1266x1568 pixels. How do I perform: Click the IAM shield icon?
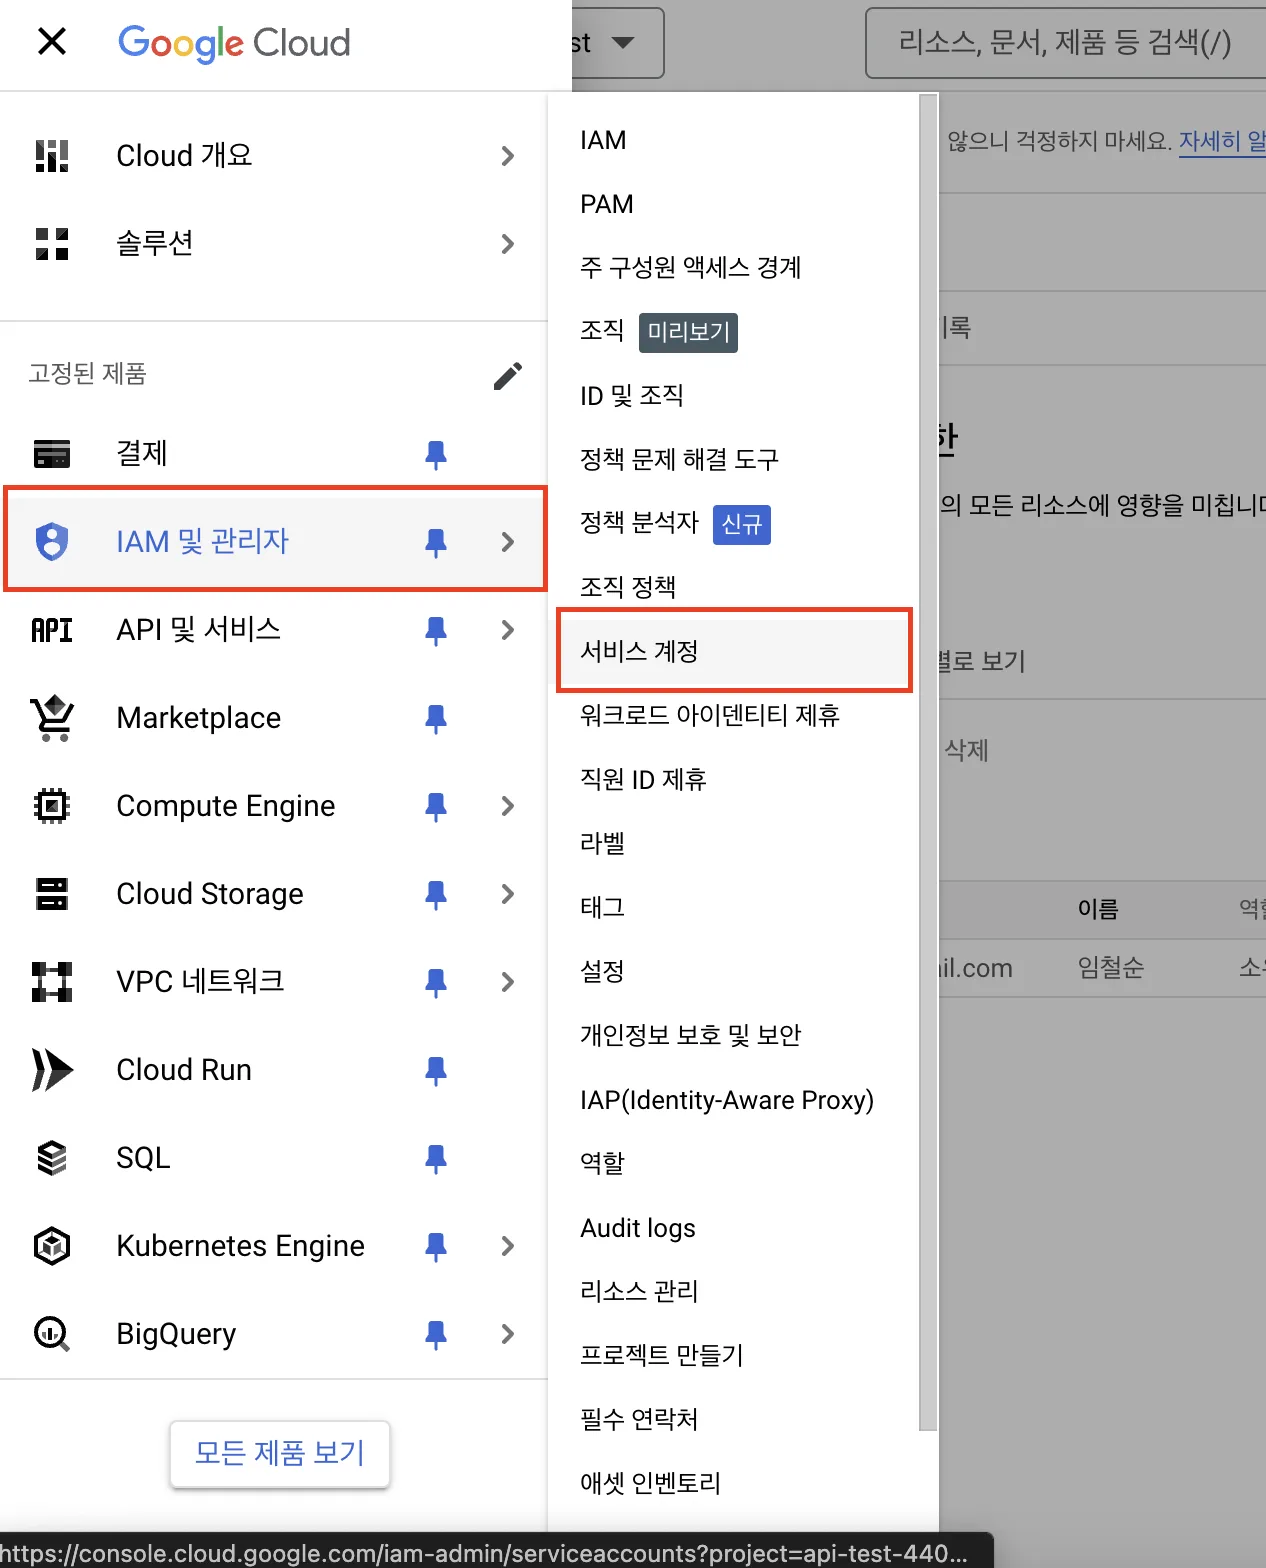tap(52, 541)
